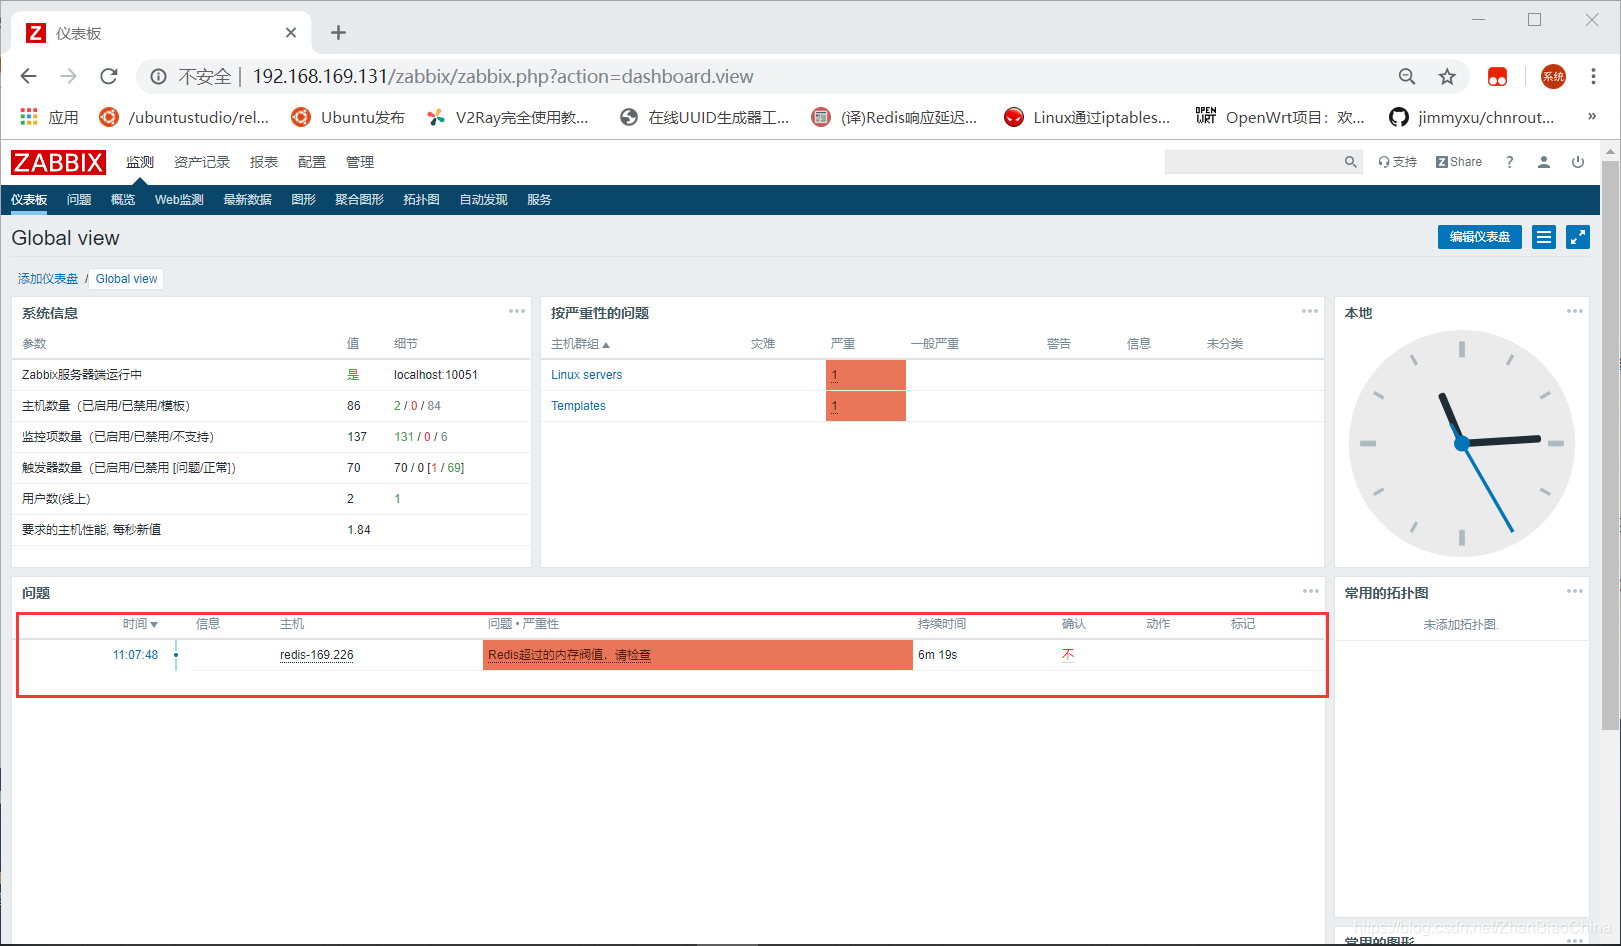Sort by 主机群组 column header

click(x=580, y=344)
